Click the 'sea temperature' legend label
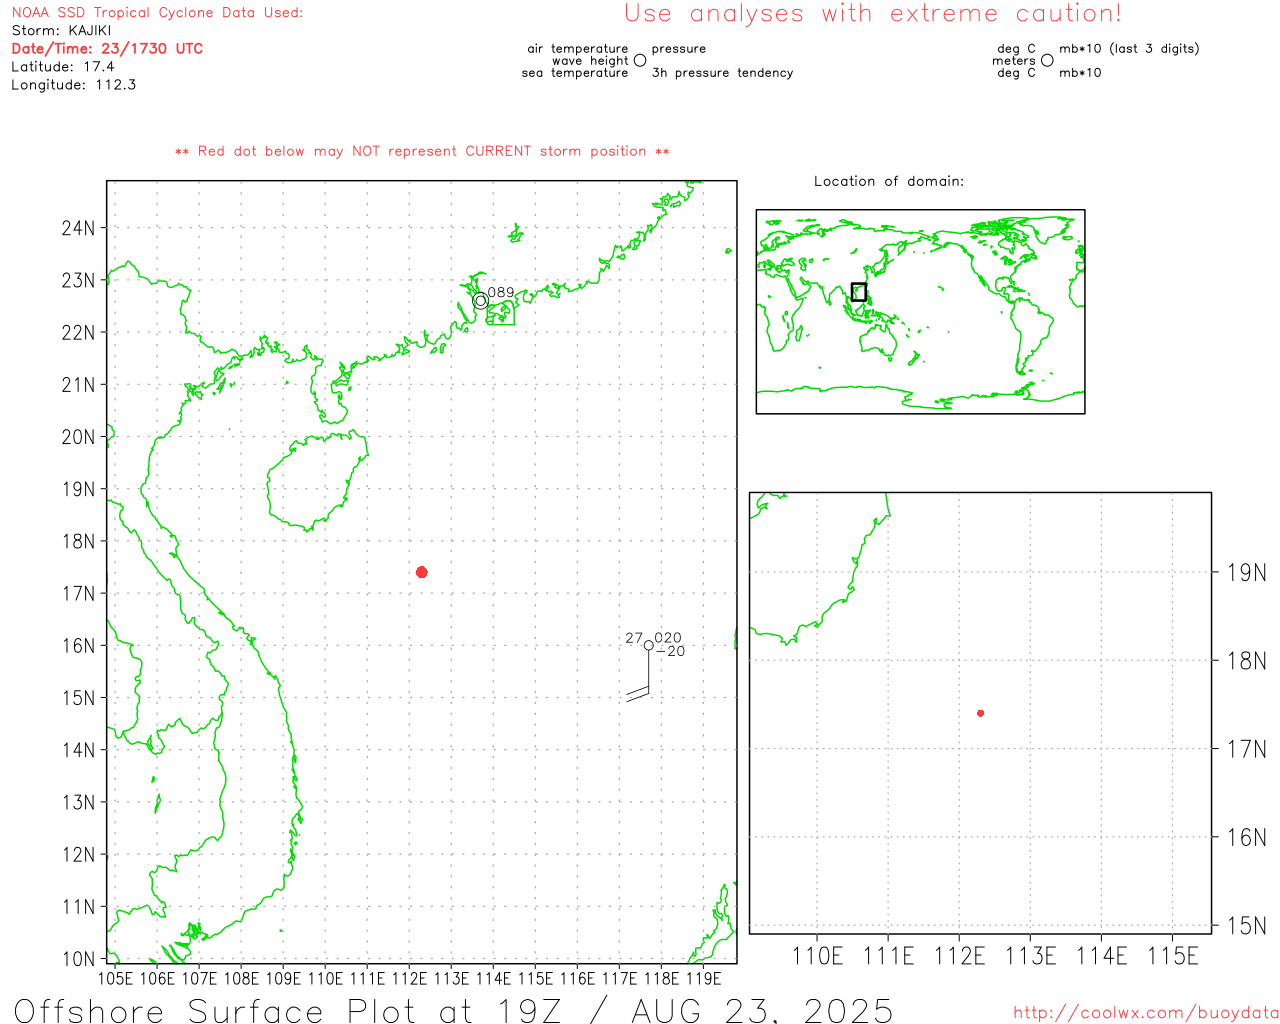Viewport: 1280px width, 1024px height. coord(575,72)
